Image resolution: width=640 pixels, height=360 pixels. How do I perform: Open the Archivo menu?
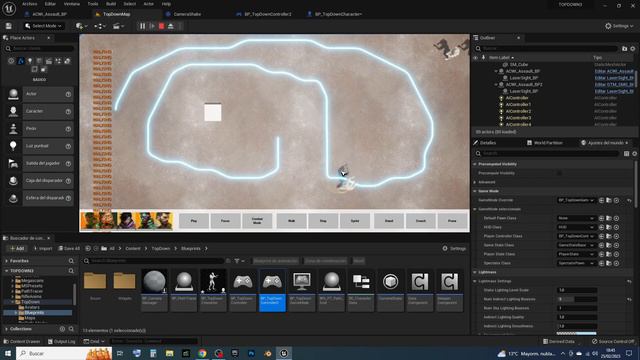pos(29,4)
